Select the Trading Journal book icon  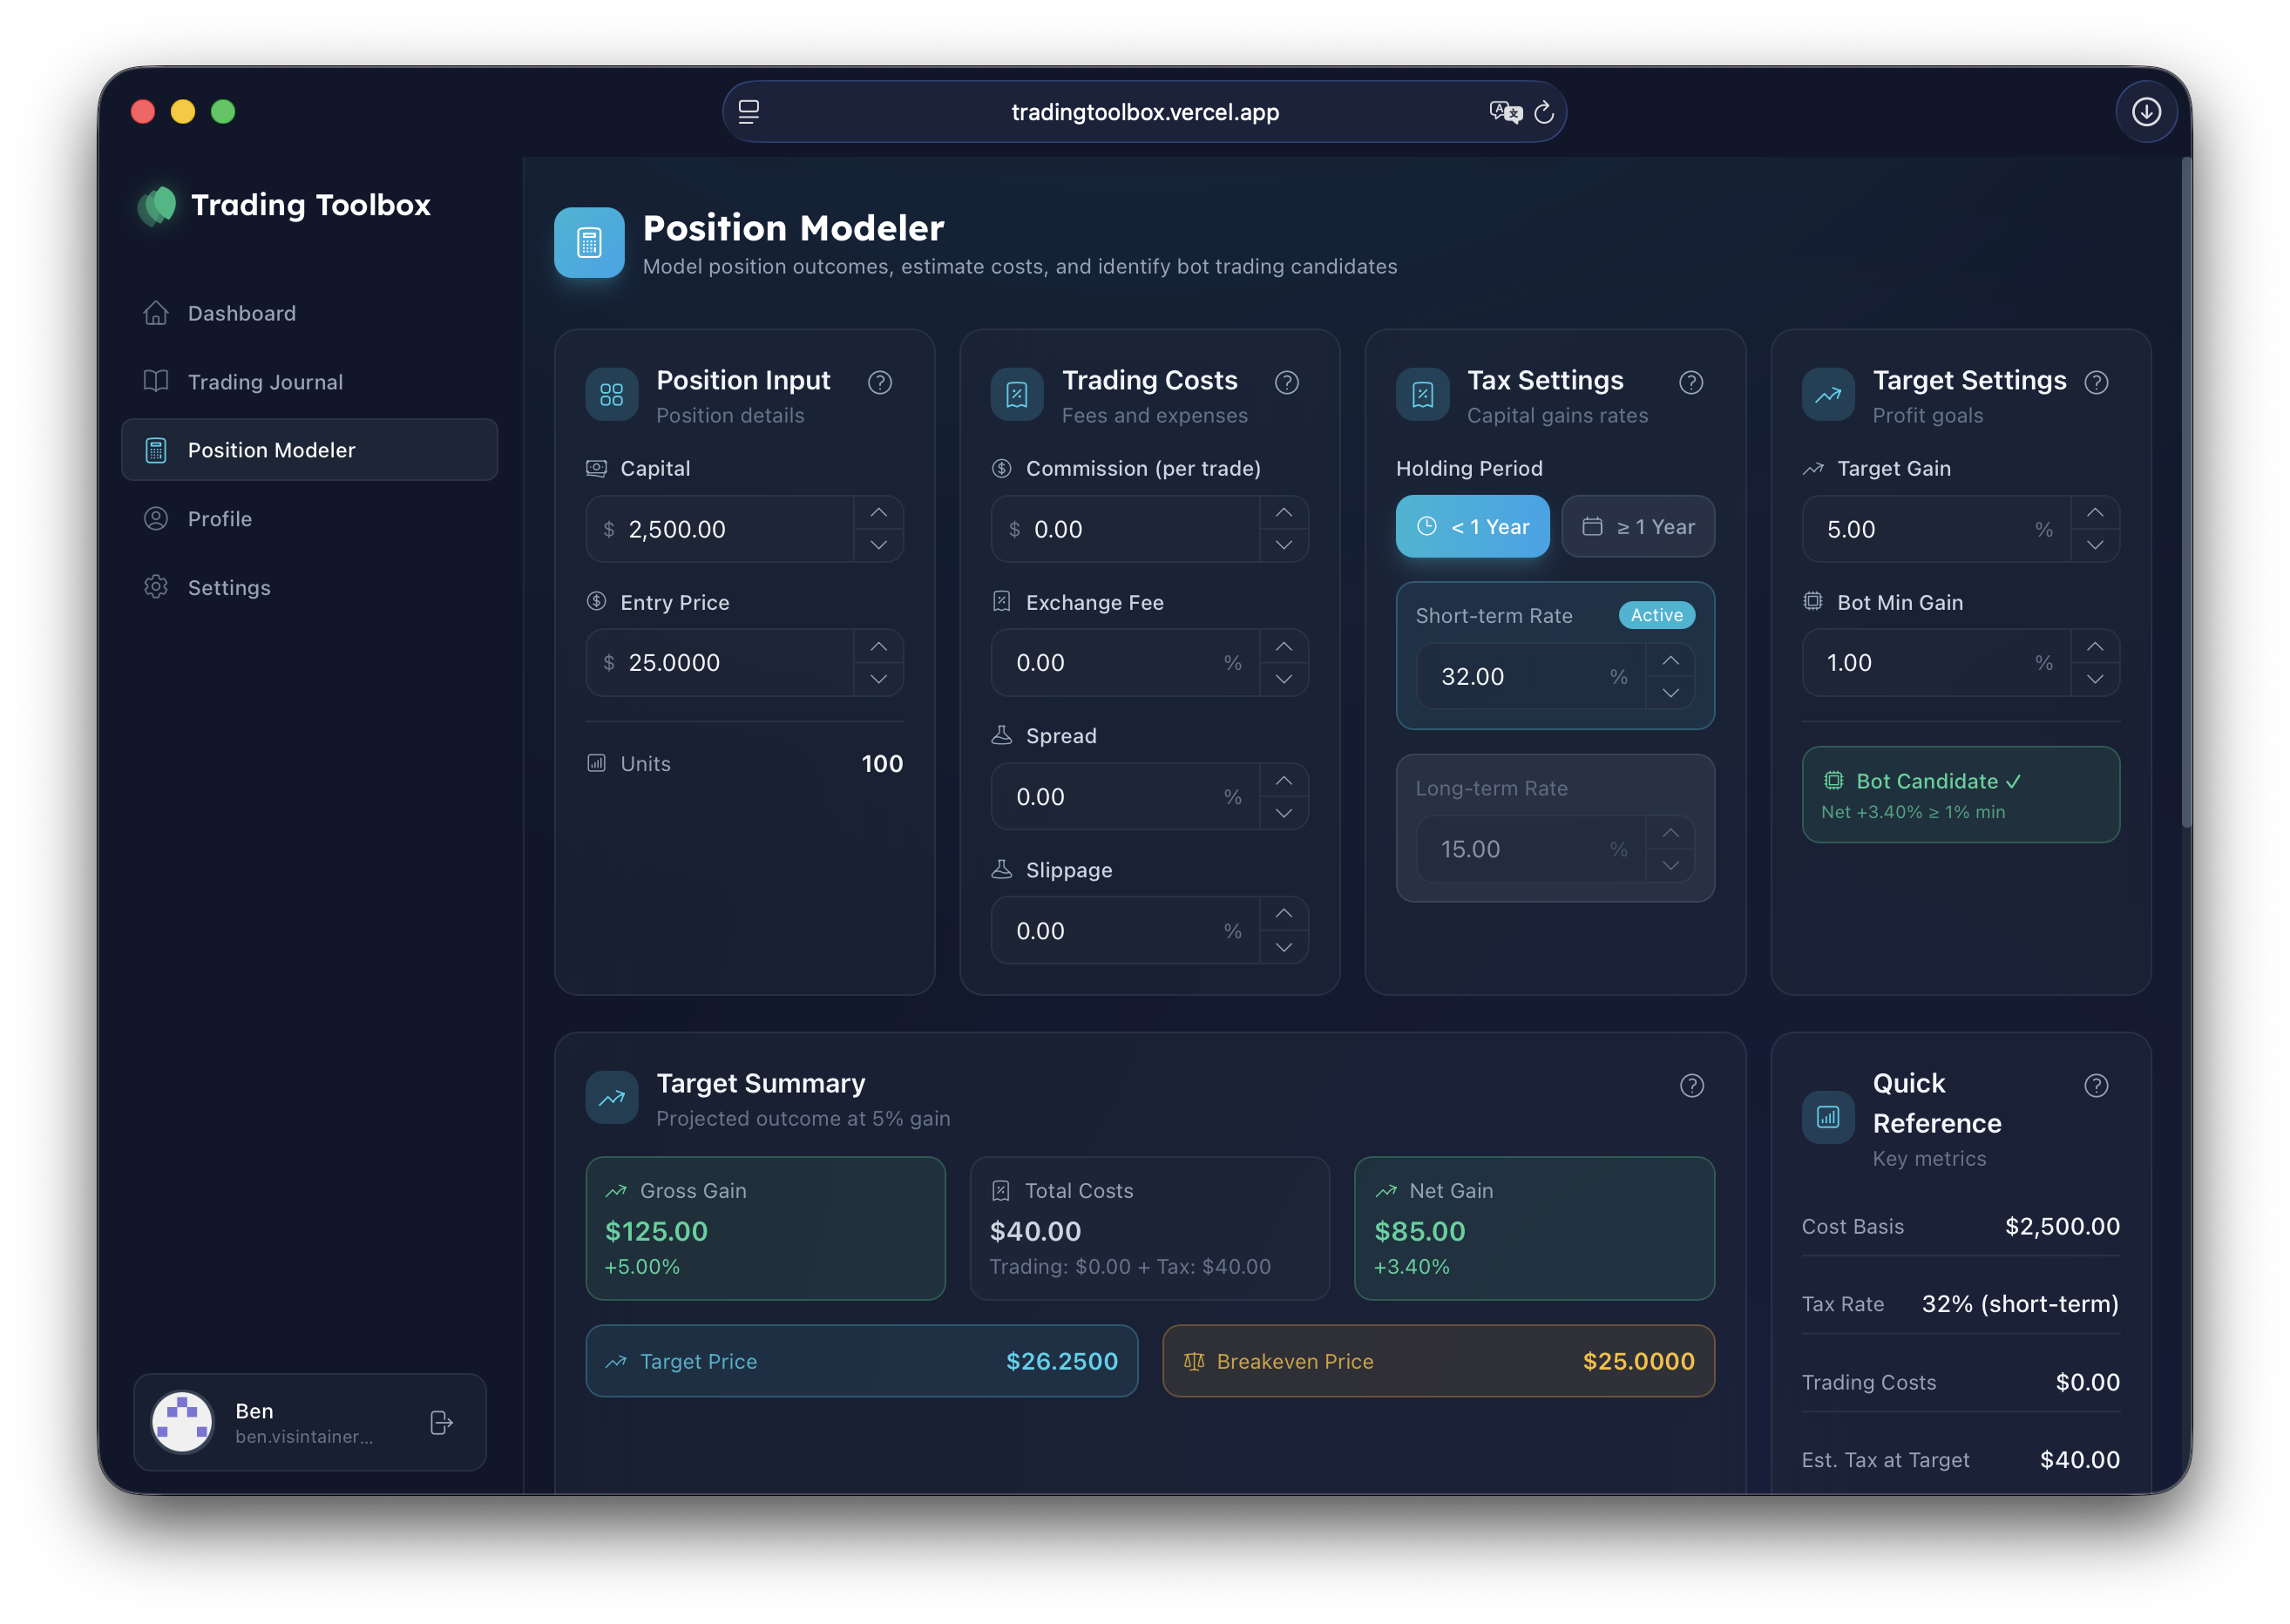[156, 381]
